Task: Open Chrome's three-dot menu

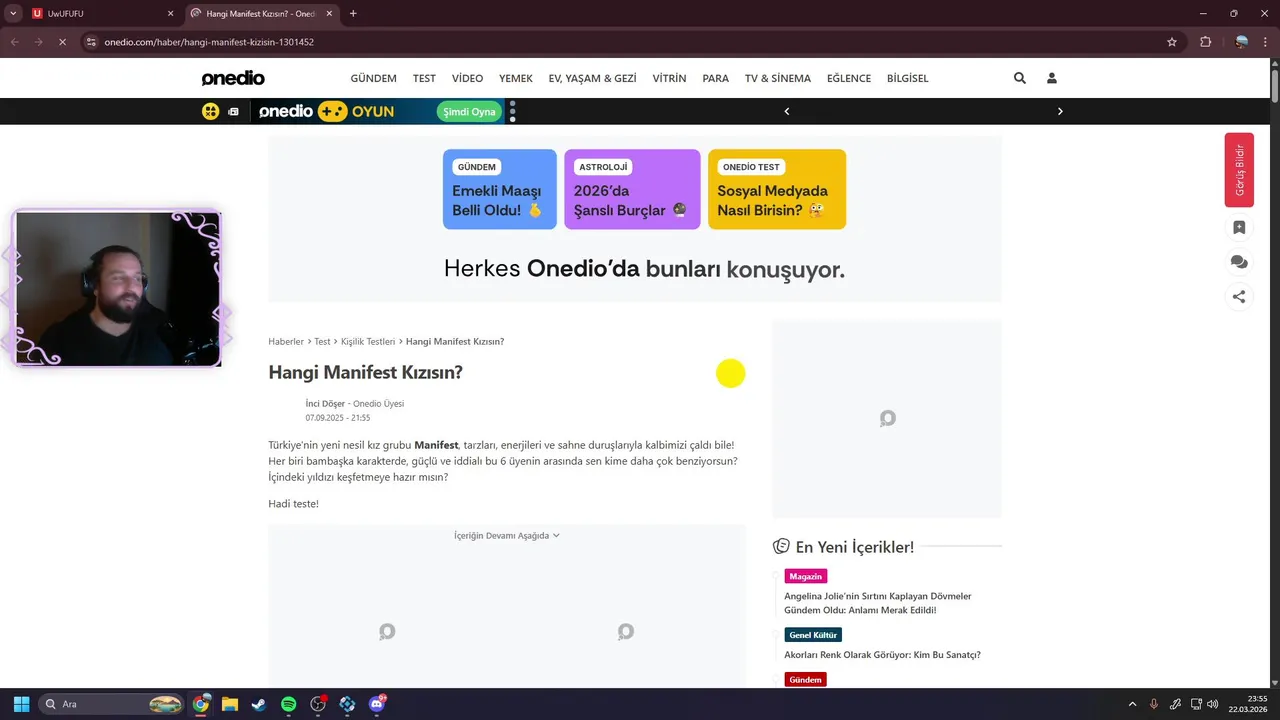Action: [1266, 42]
